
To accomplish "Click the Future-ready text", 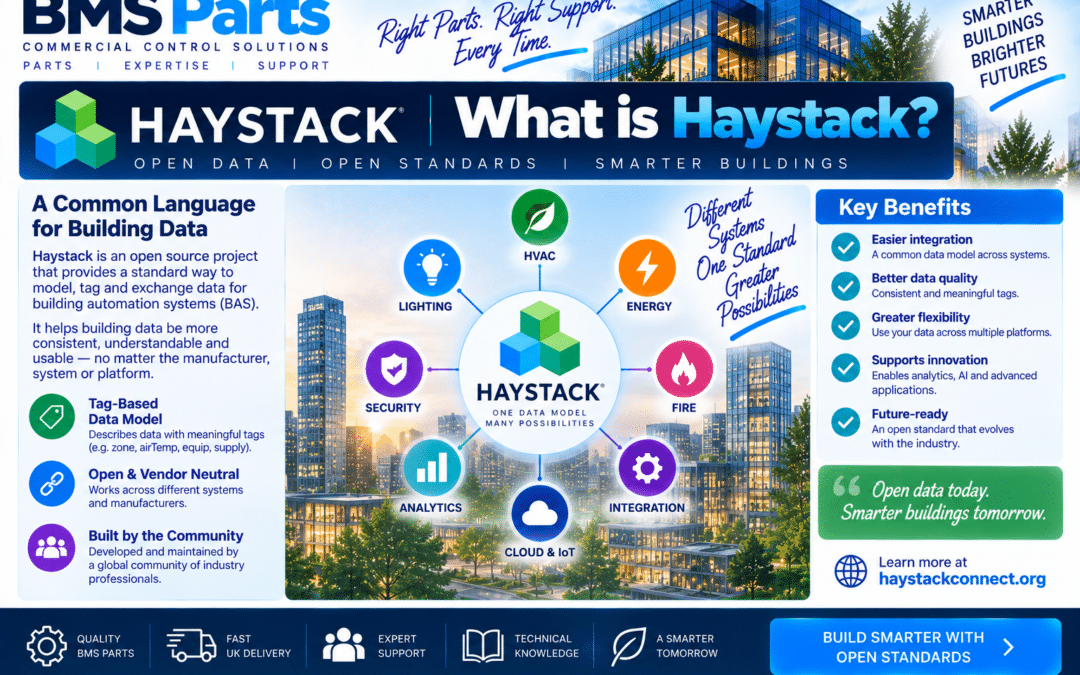I will pos(909,414).
